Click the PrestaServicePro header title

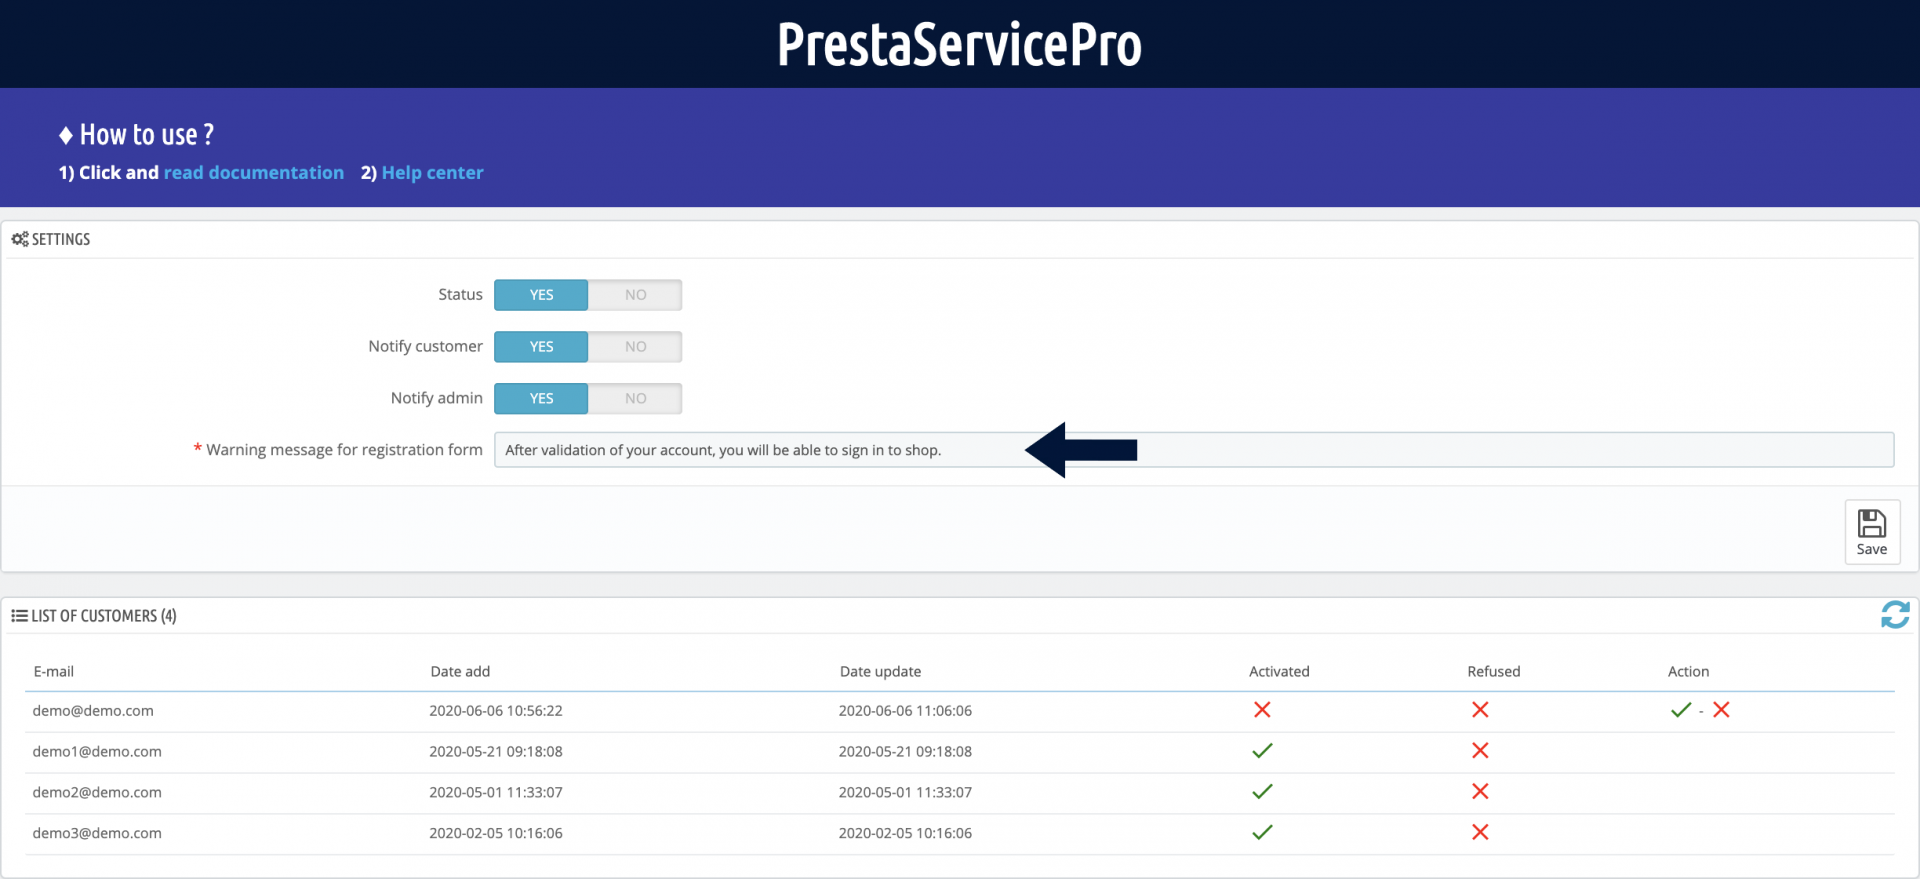coord(959,44)
